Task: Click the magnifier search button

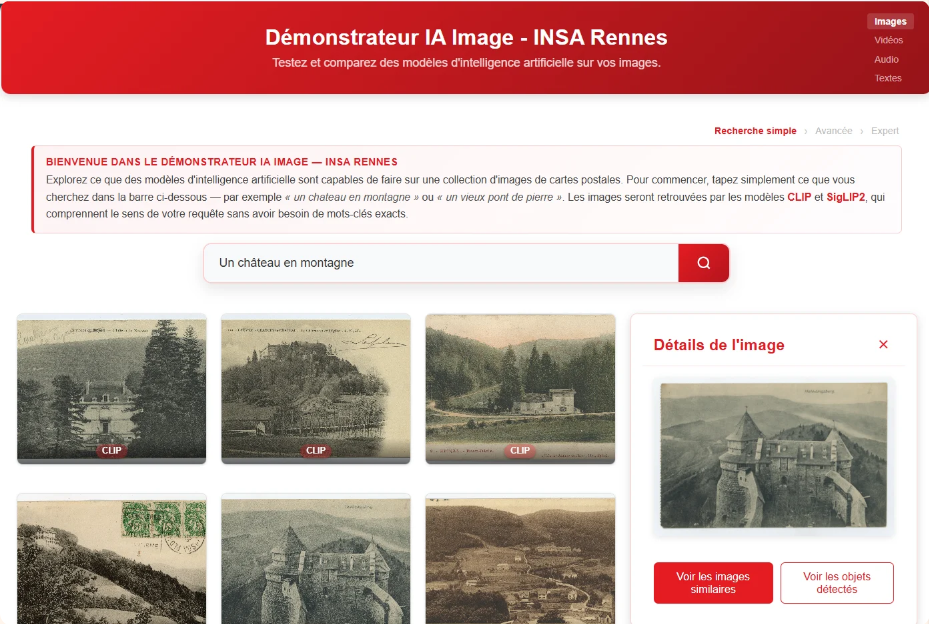Action: (x=703, y=263)
